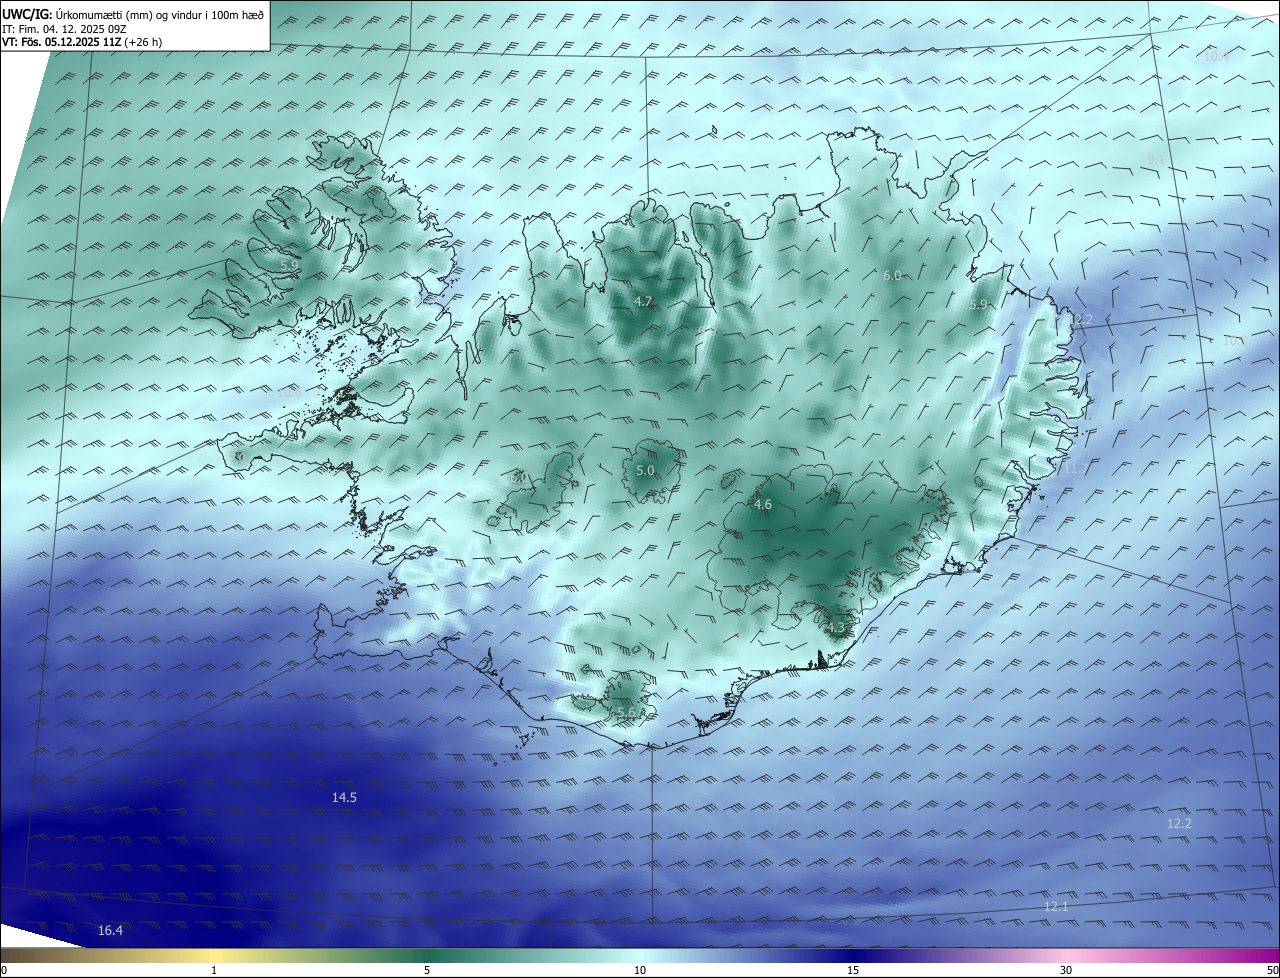This screenshot has width=1280, height=978.
Task: Click the VT: Fös. 05.12.2025 11Z line
Action: [x=82, y=42]
